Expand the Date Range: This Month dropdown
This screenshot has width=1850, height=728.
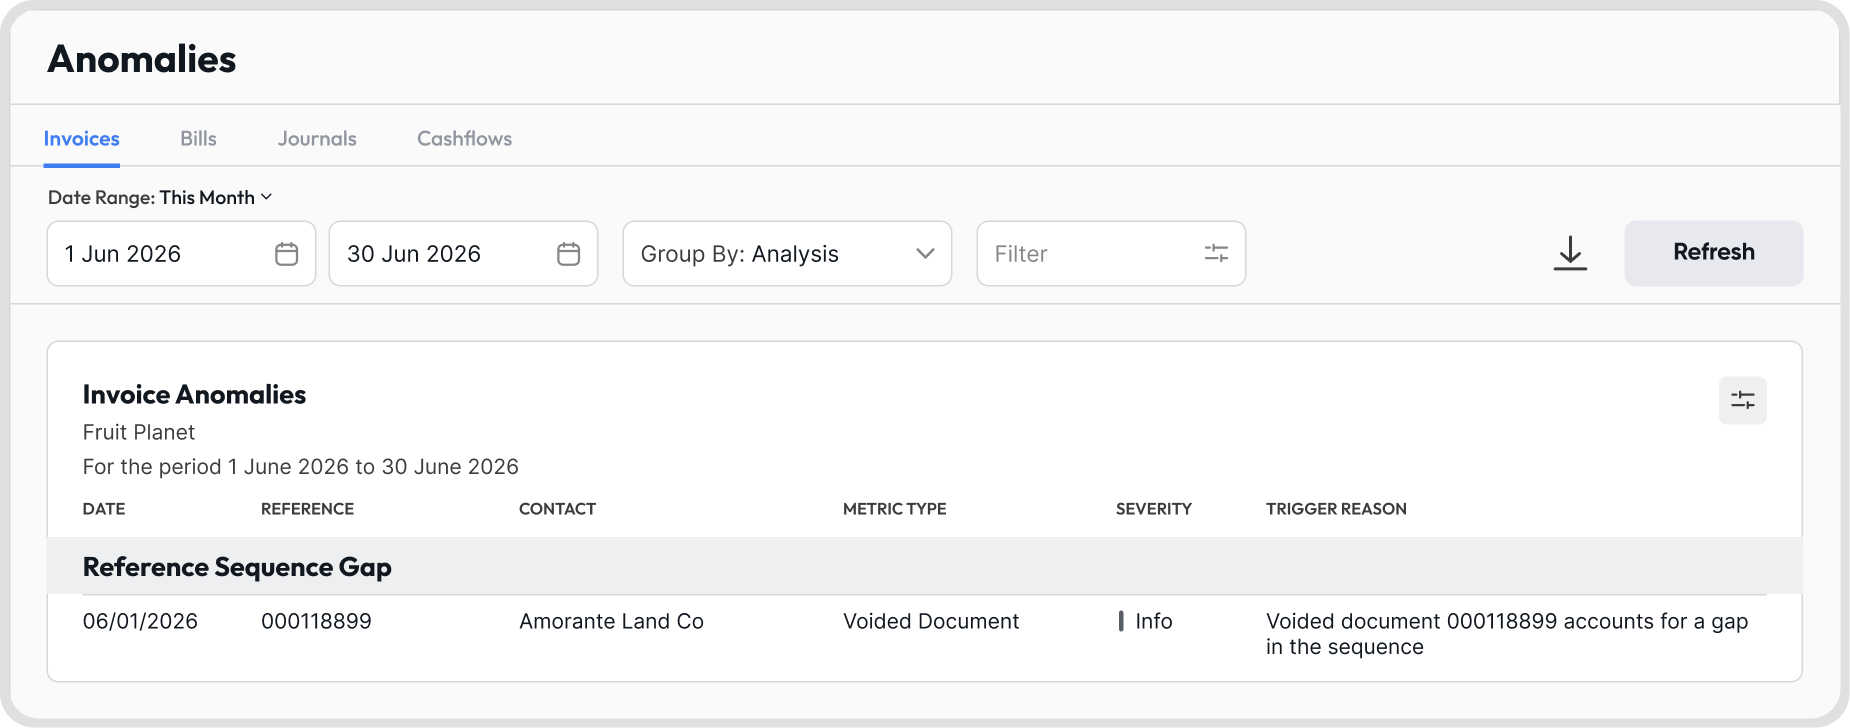(x=160, y=198)
